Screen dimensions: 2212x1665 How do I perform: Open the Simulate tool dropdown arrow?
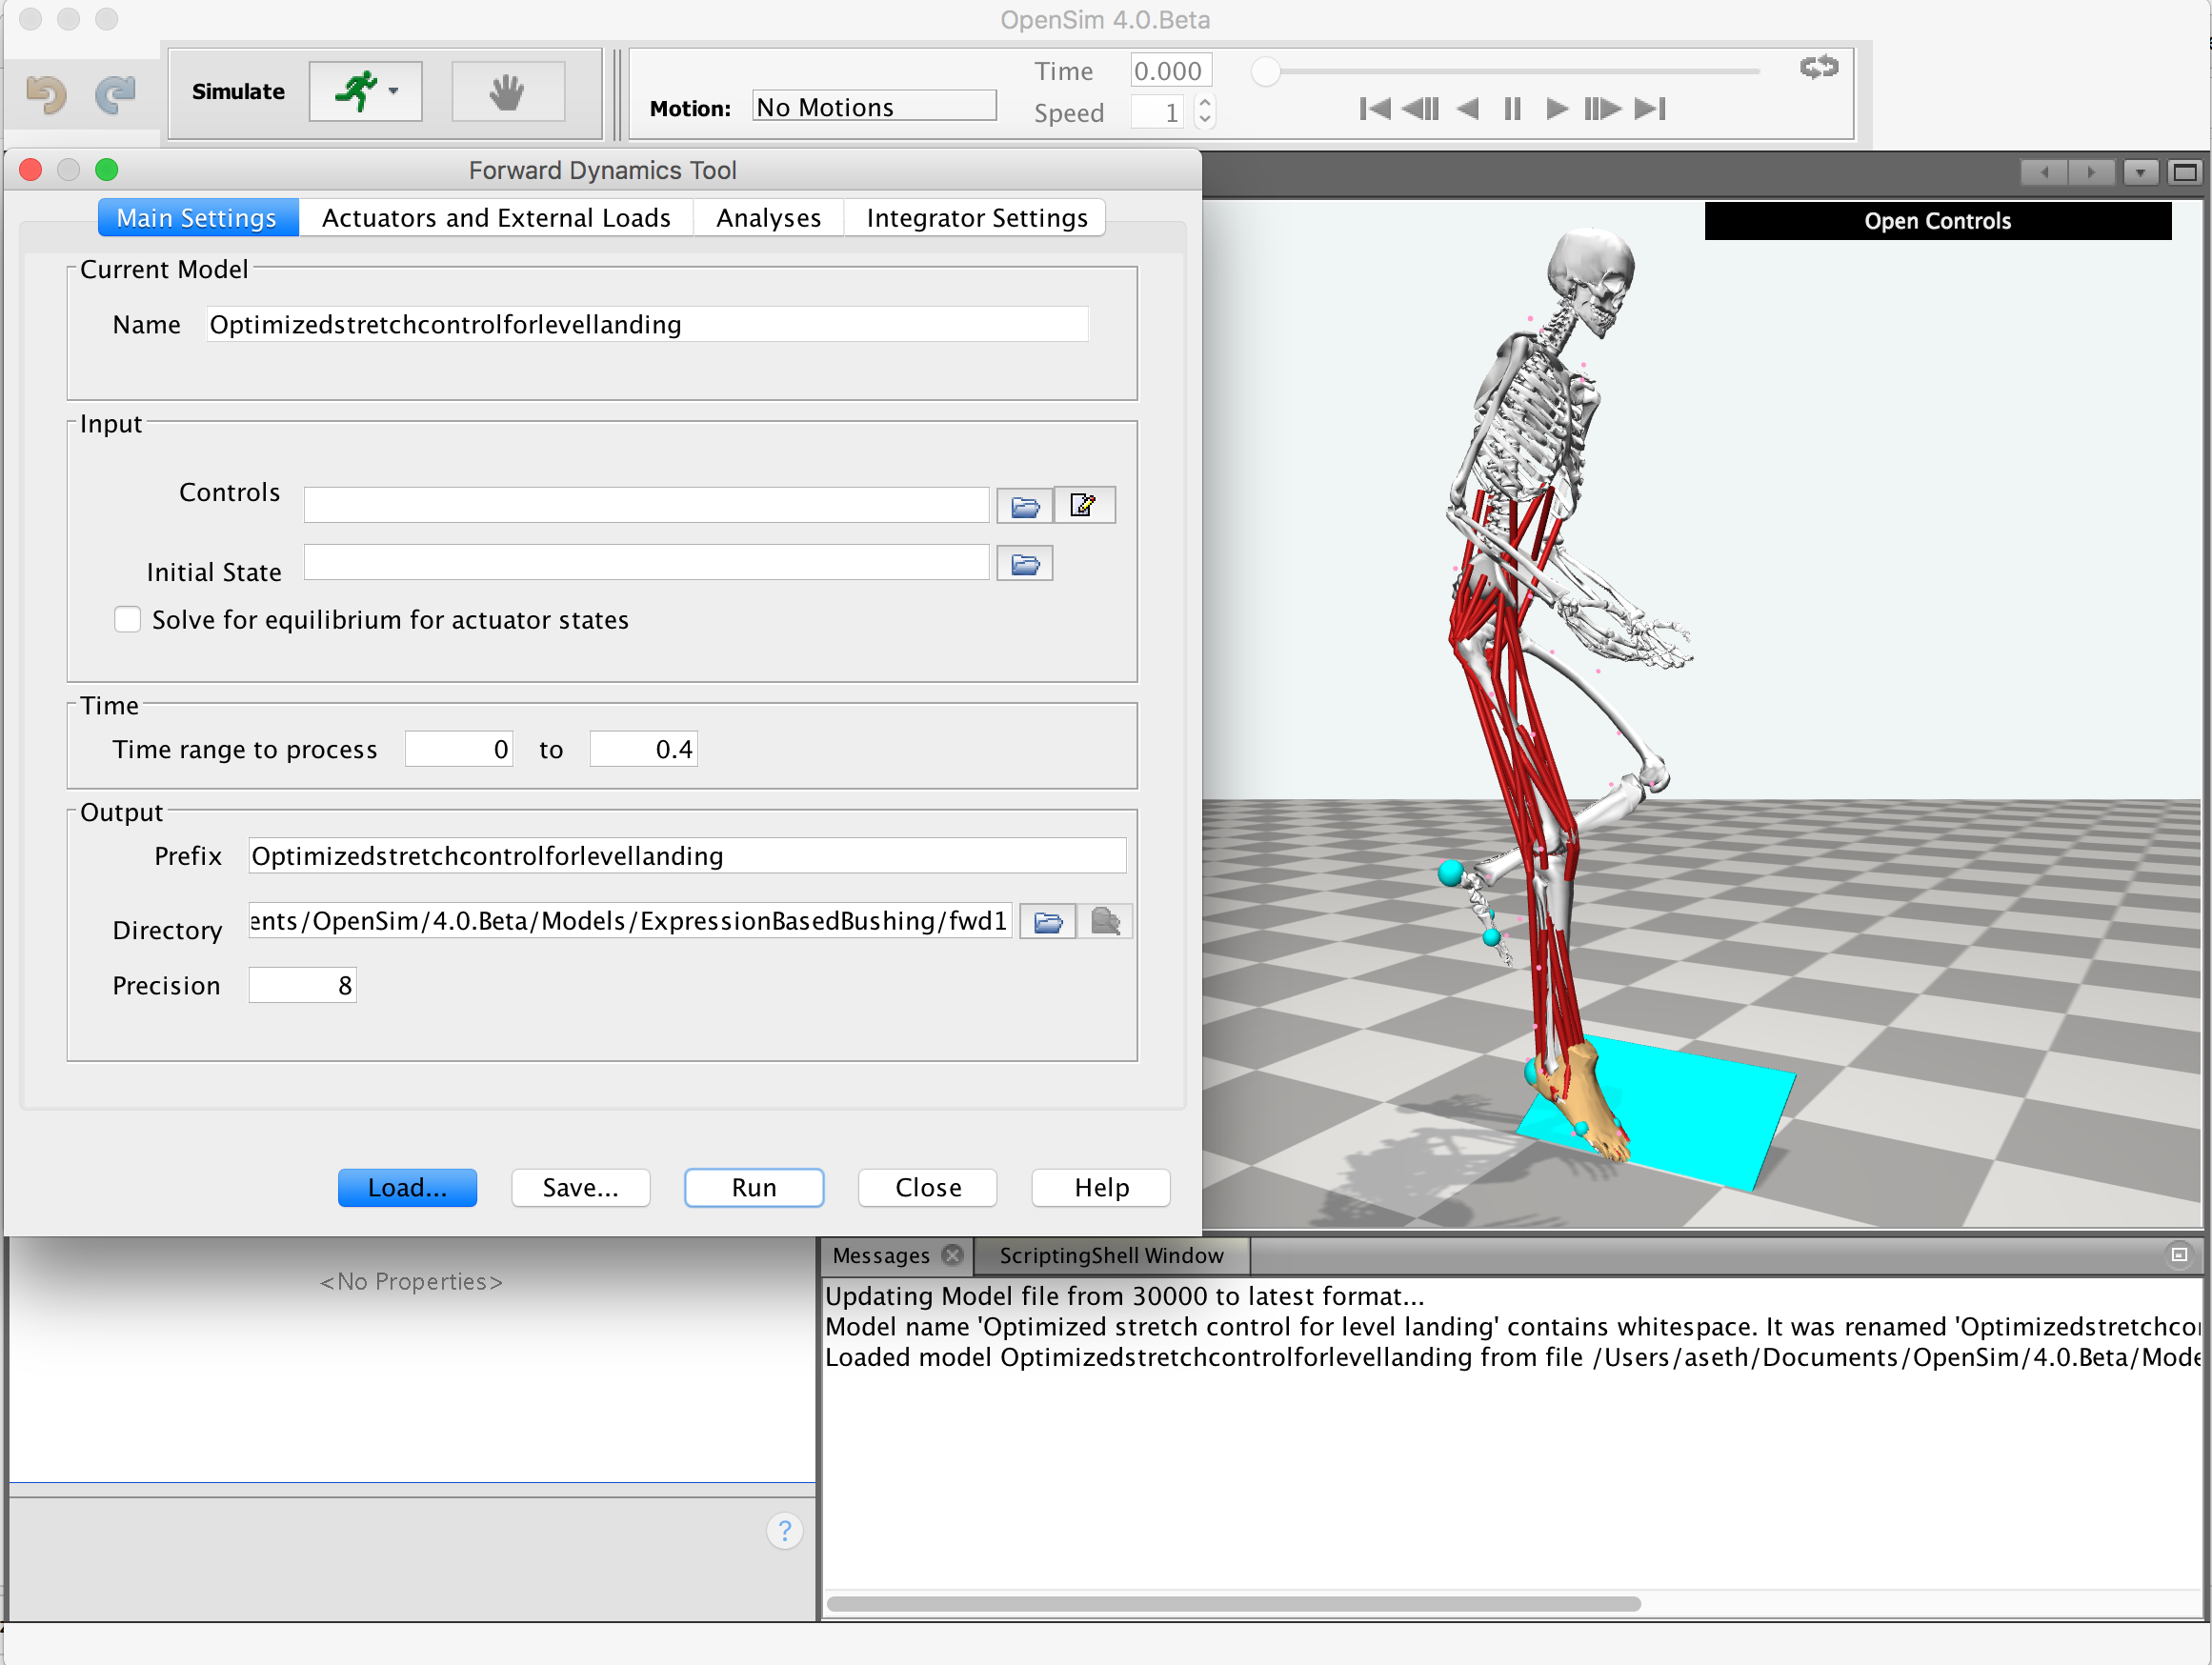coord(393,91)
